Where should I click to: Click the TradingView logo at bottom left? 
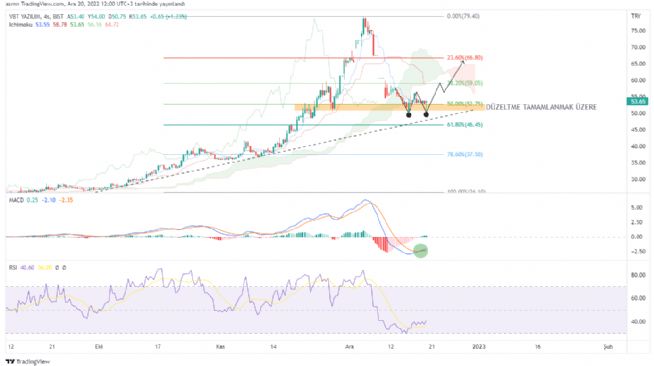point(28,361)
